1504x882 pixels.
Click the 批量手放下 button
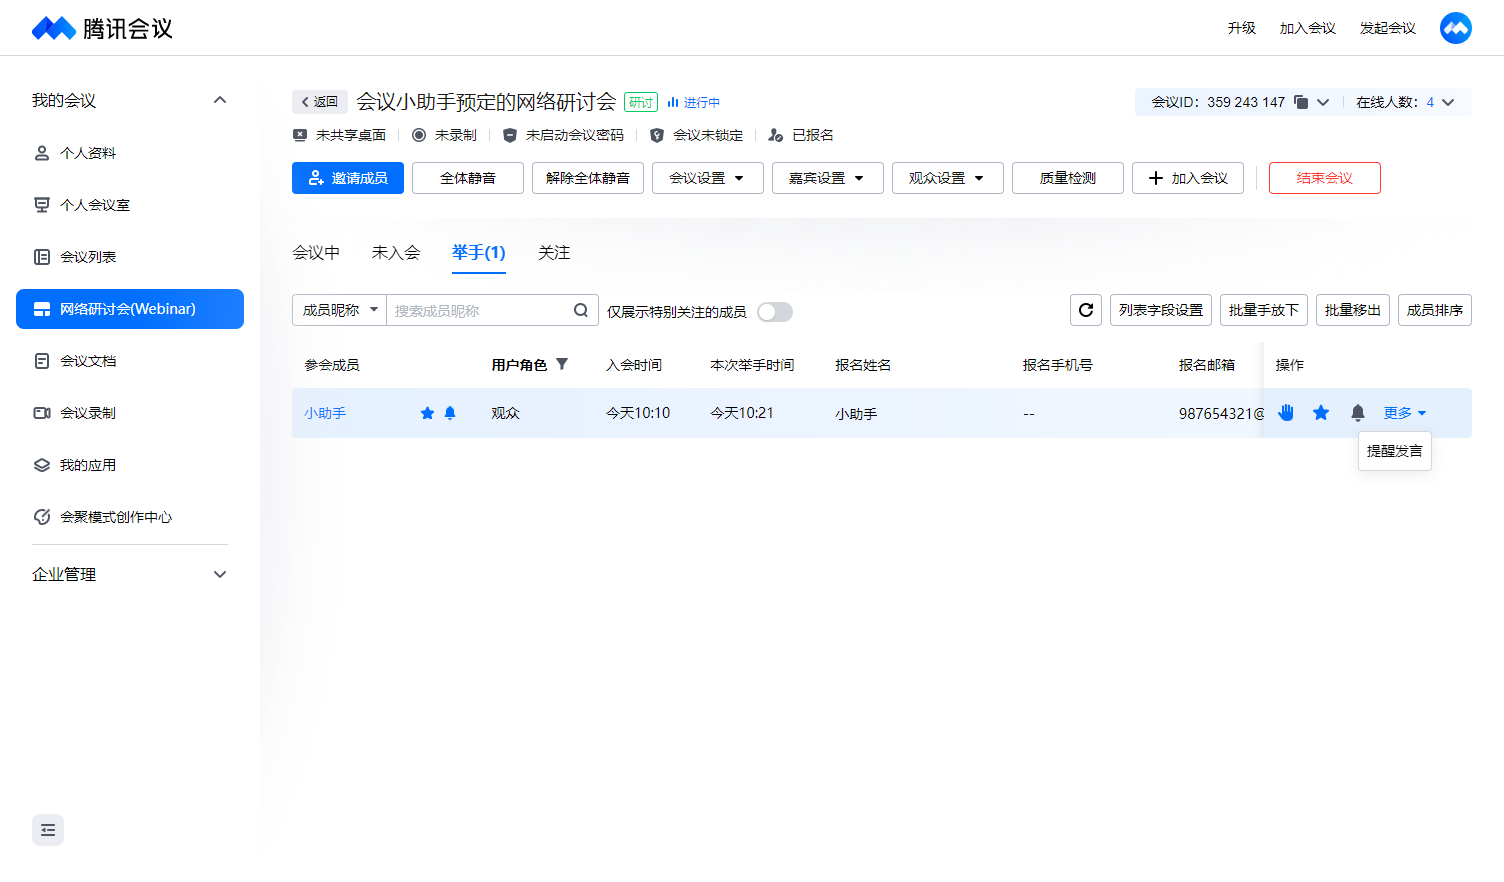(1264, 310)
